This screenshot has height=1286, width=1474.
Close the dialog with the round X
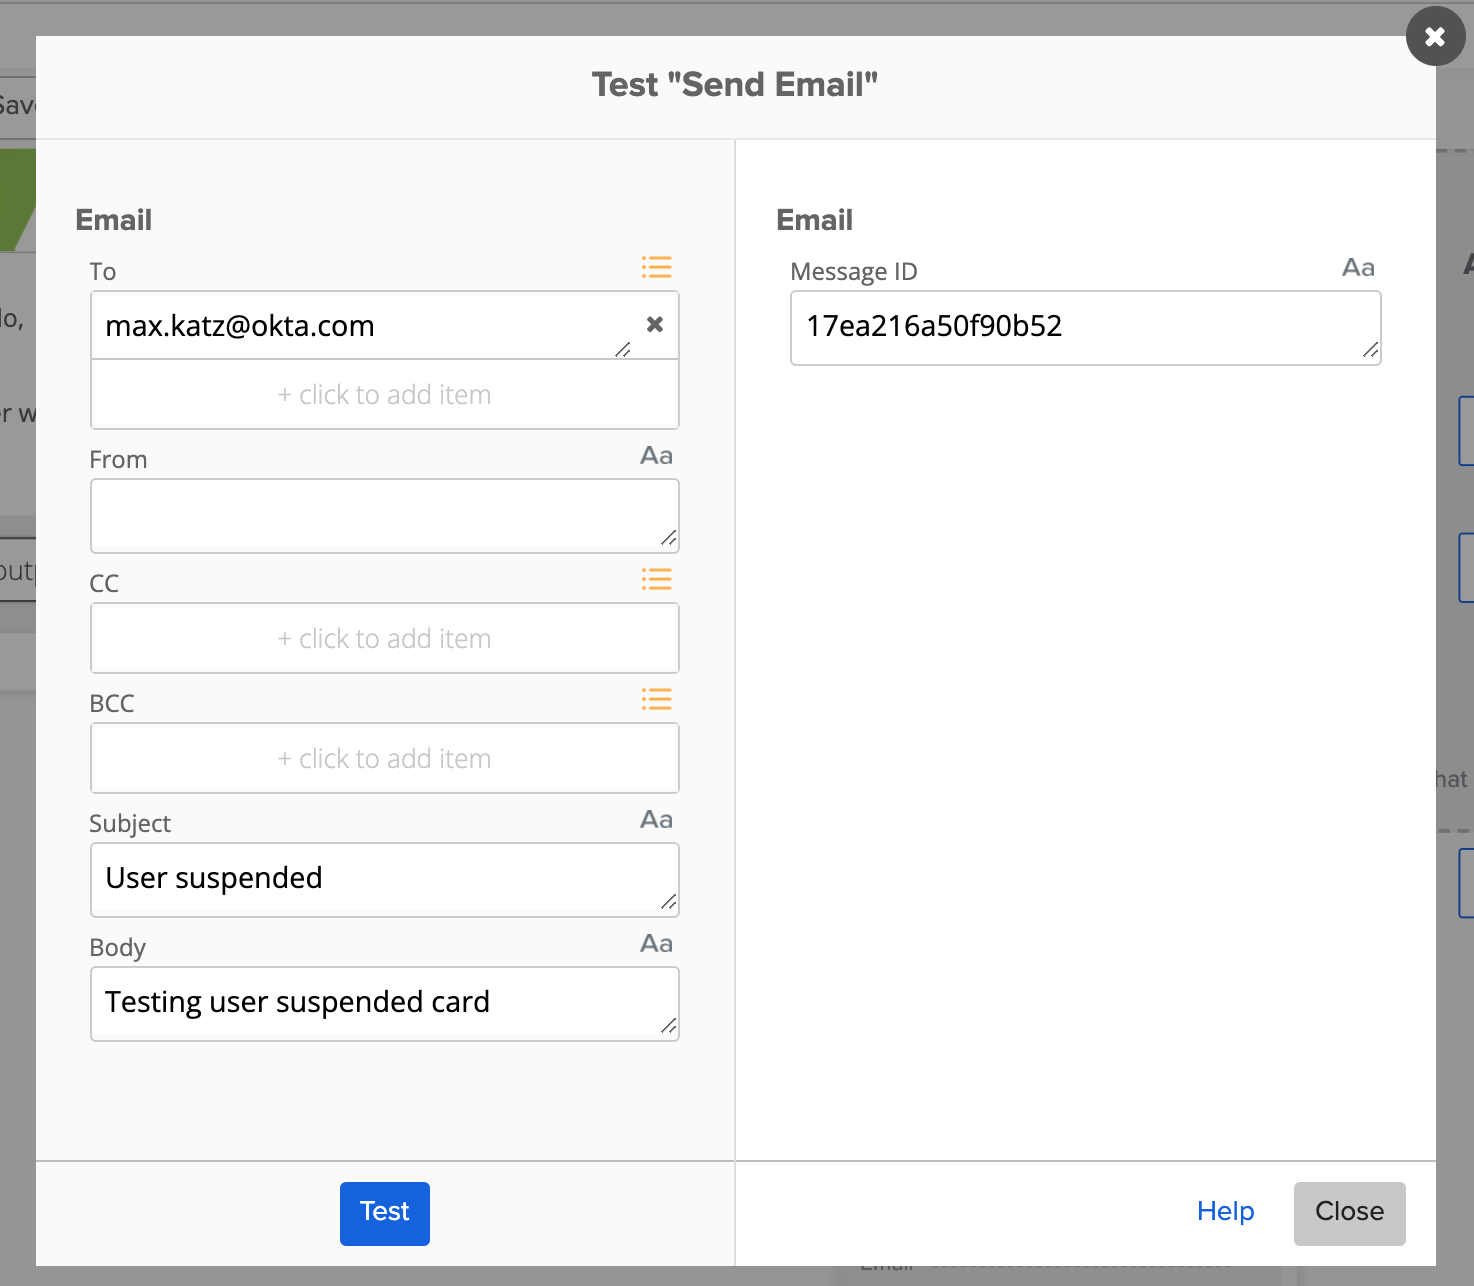[1435, 36]
